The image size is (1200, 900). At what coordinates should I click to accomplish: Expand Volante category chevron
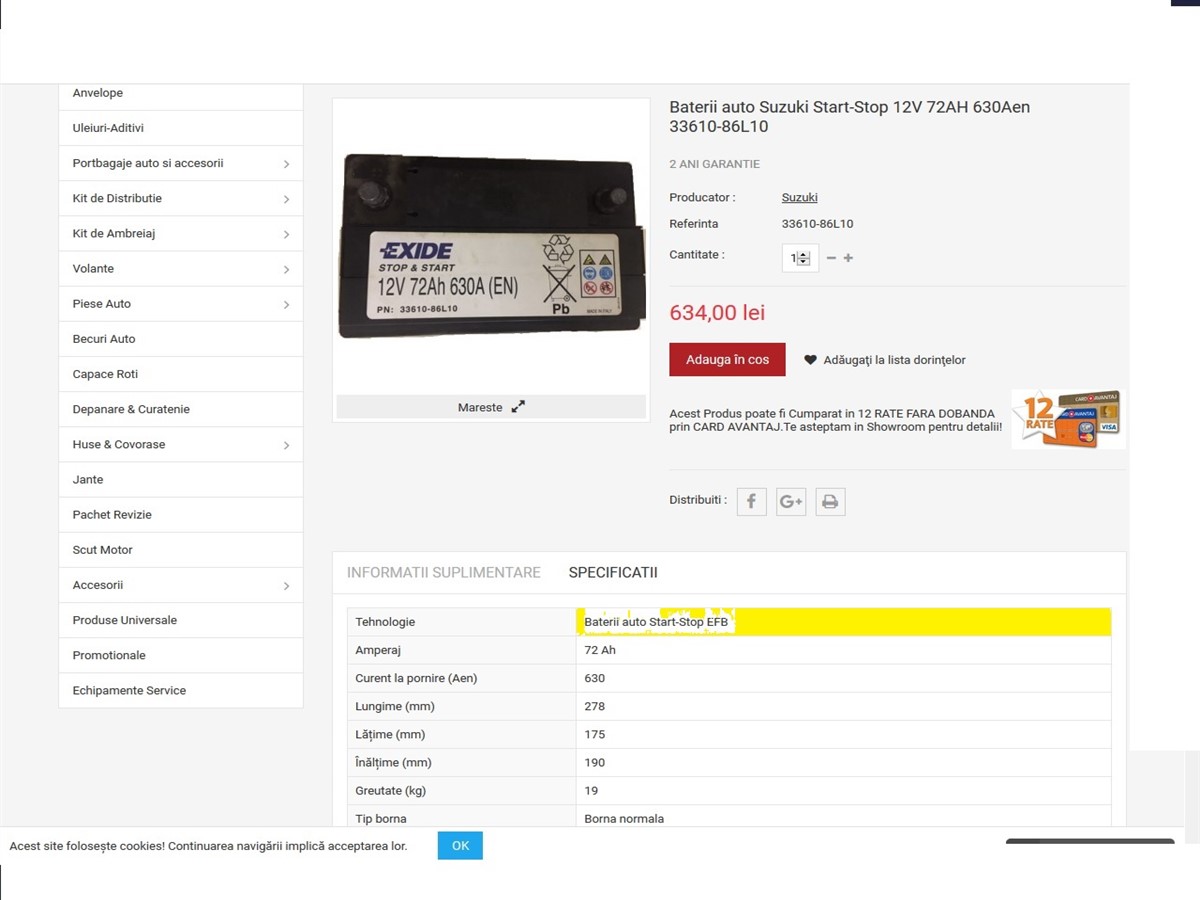click(x=286, y=269)
